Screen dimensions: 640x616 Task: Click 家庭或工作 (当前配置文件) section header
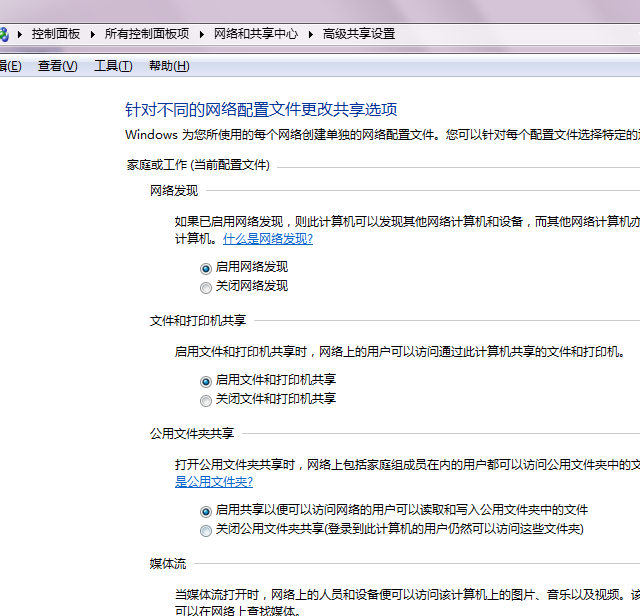(x=198, y=165)
